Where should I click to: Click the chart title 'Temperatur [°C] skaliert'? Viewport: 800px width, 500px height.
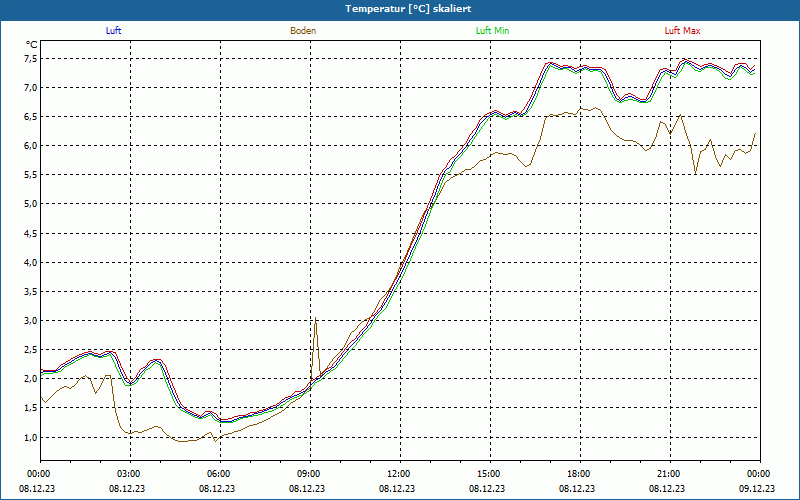tap(408, 9)
